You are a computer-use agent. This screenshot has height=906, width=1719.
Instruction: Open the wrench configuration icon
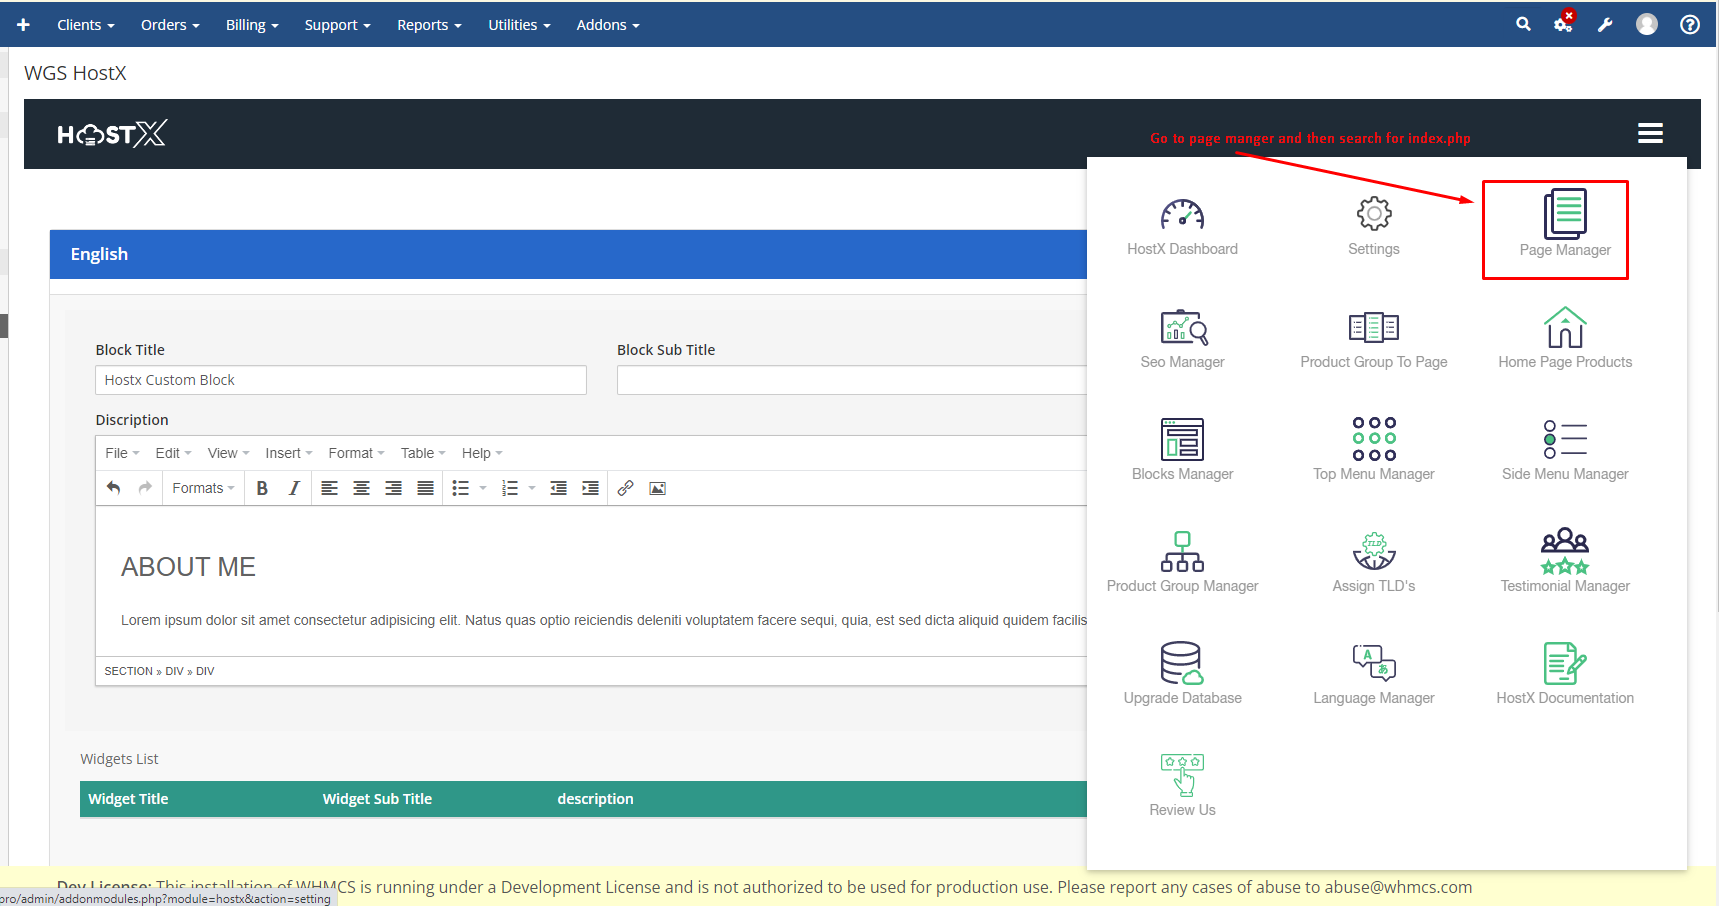1605,25
